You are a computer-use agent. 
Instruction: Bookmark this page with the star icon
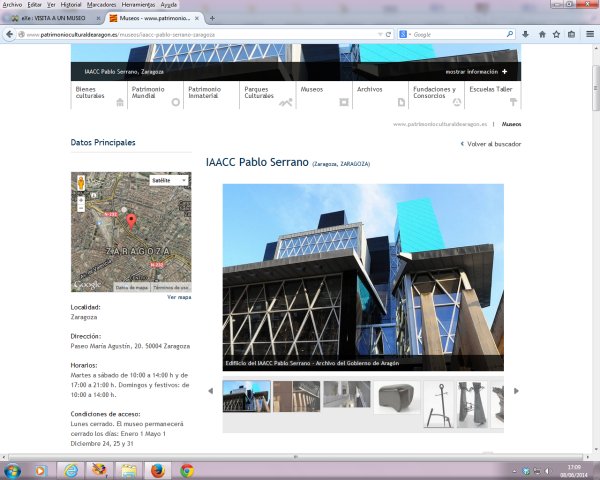(x=556, y=34)
